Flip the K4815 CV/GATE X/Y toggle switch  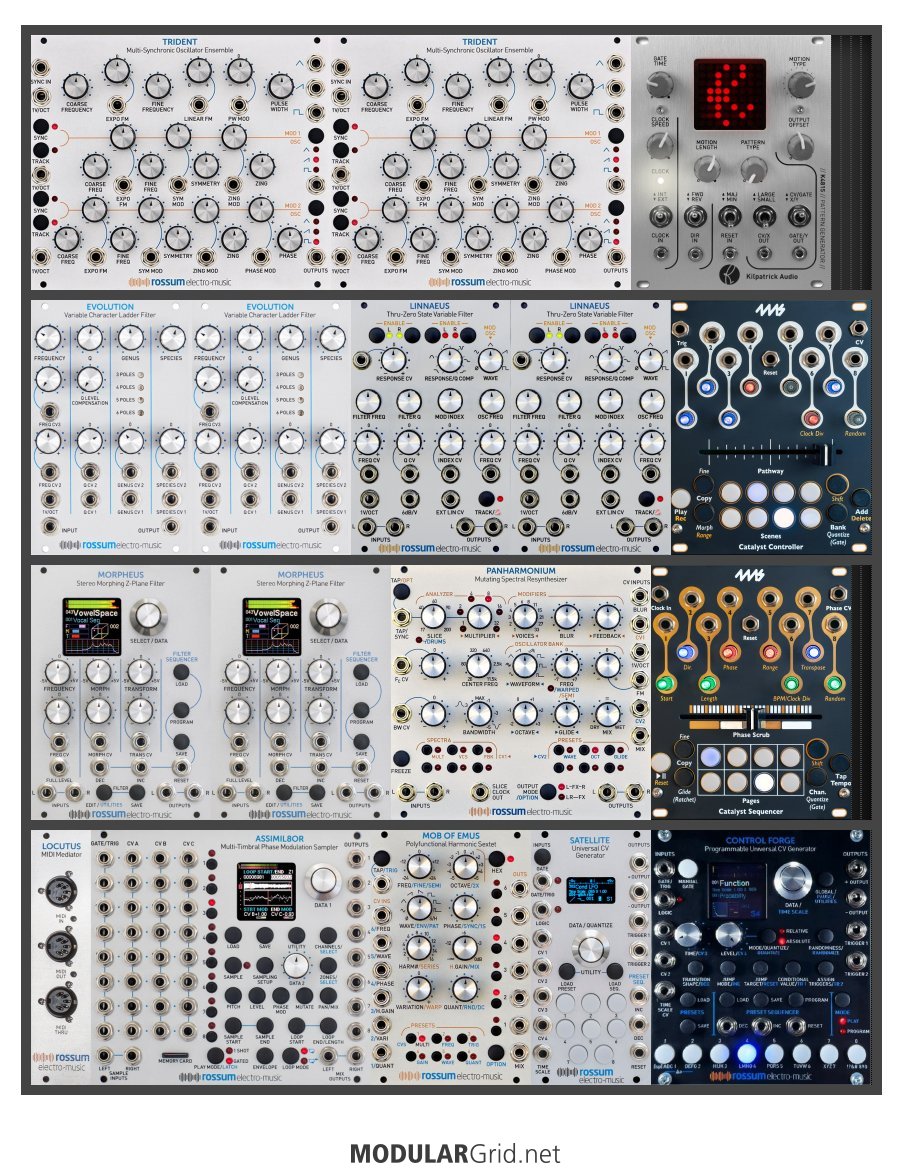pyautogui.click(x=798, y=217)
